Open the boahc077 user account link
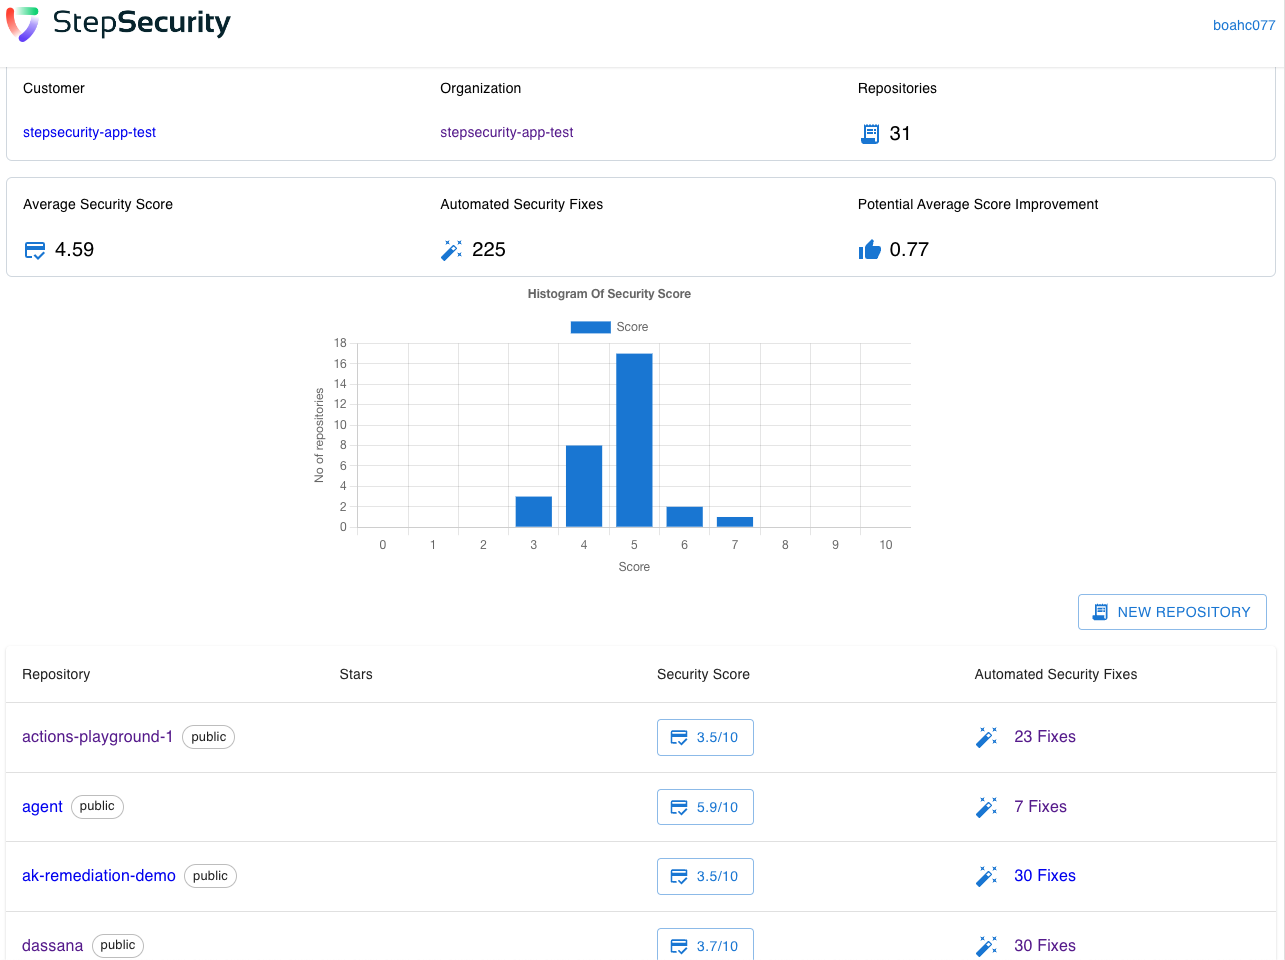 [x=1243, y=25]
